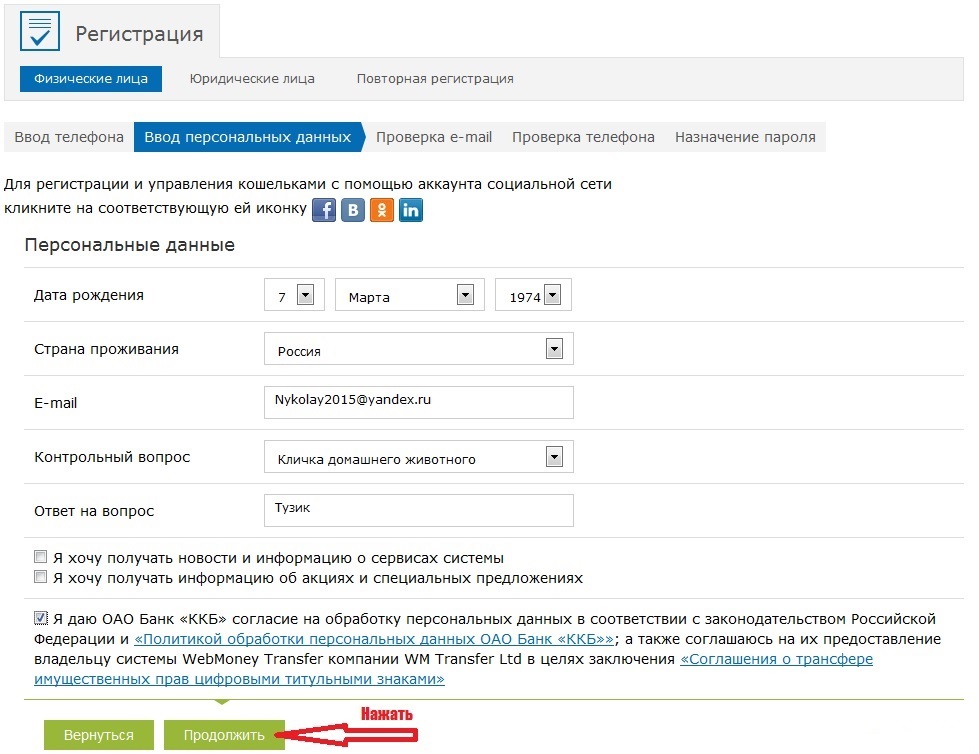Open the Страна проживания dropdown

coord(554,349)
